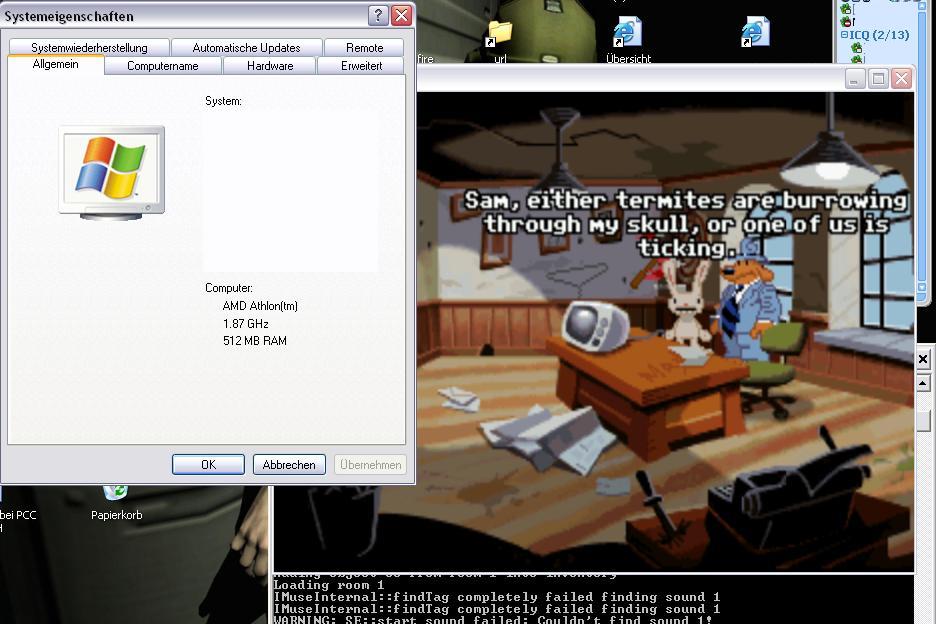
Task: Maximize the Sam & Max game window
Action: pos(878,78)
